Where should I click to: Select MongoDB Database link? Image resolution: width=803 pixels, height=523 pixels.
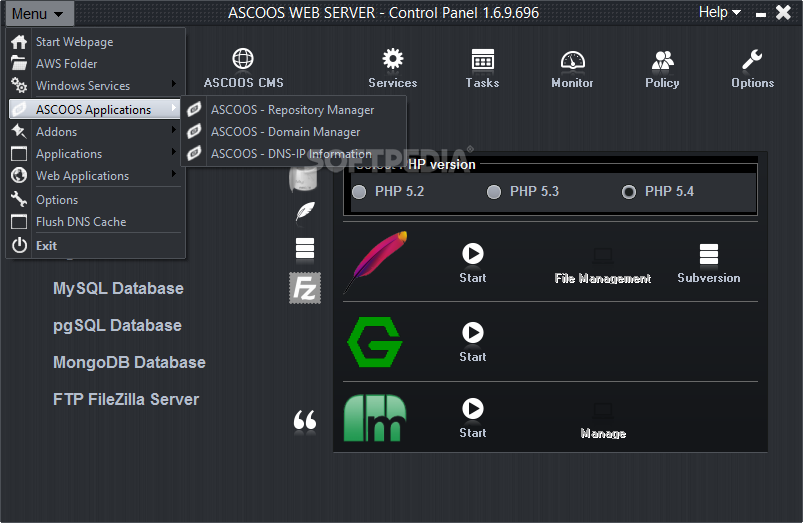(129, 363)
